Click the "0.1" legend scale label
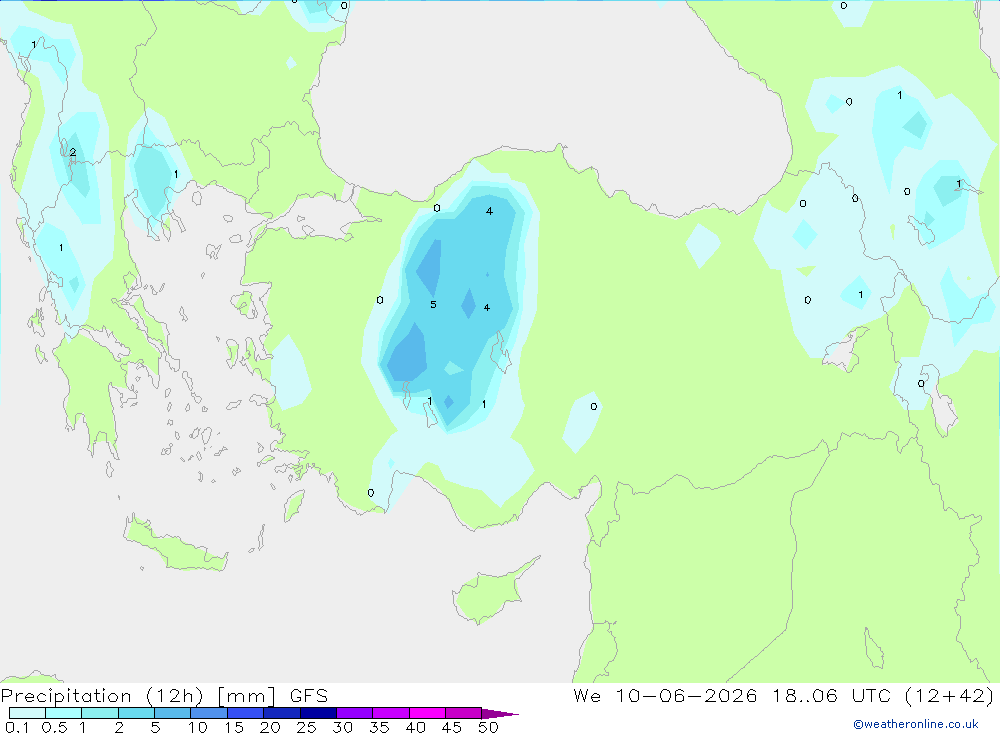The height and width of the screenshot is (733, 1000). coord(17,727)
